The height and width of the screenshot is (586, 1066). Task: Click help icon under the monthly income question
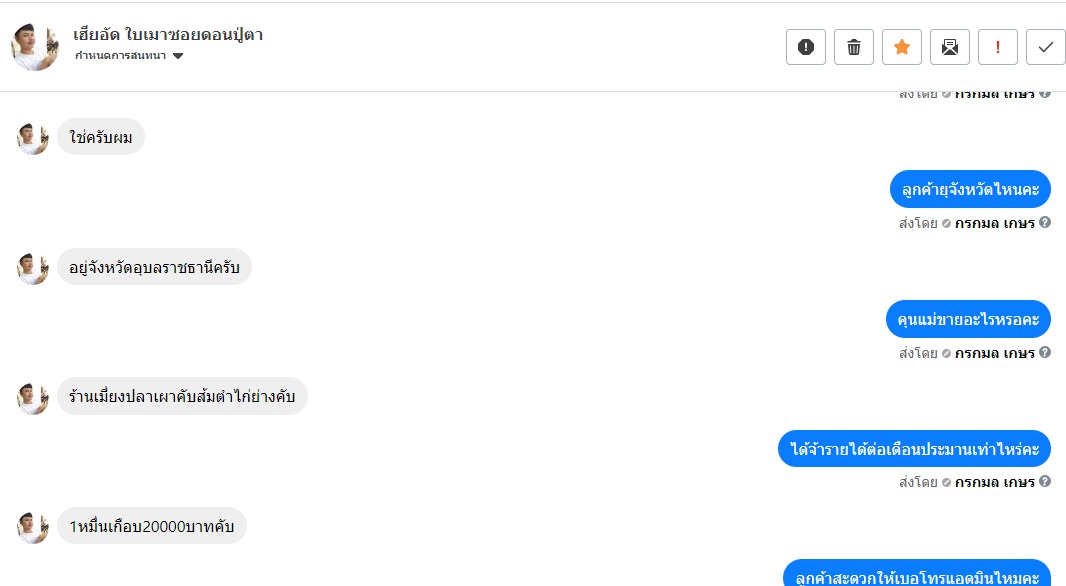click(x=1045, y=481)
